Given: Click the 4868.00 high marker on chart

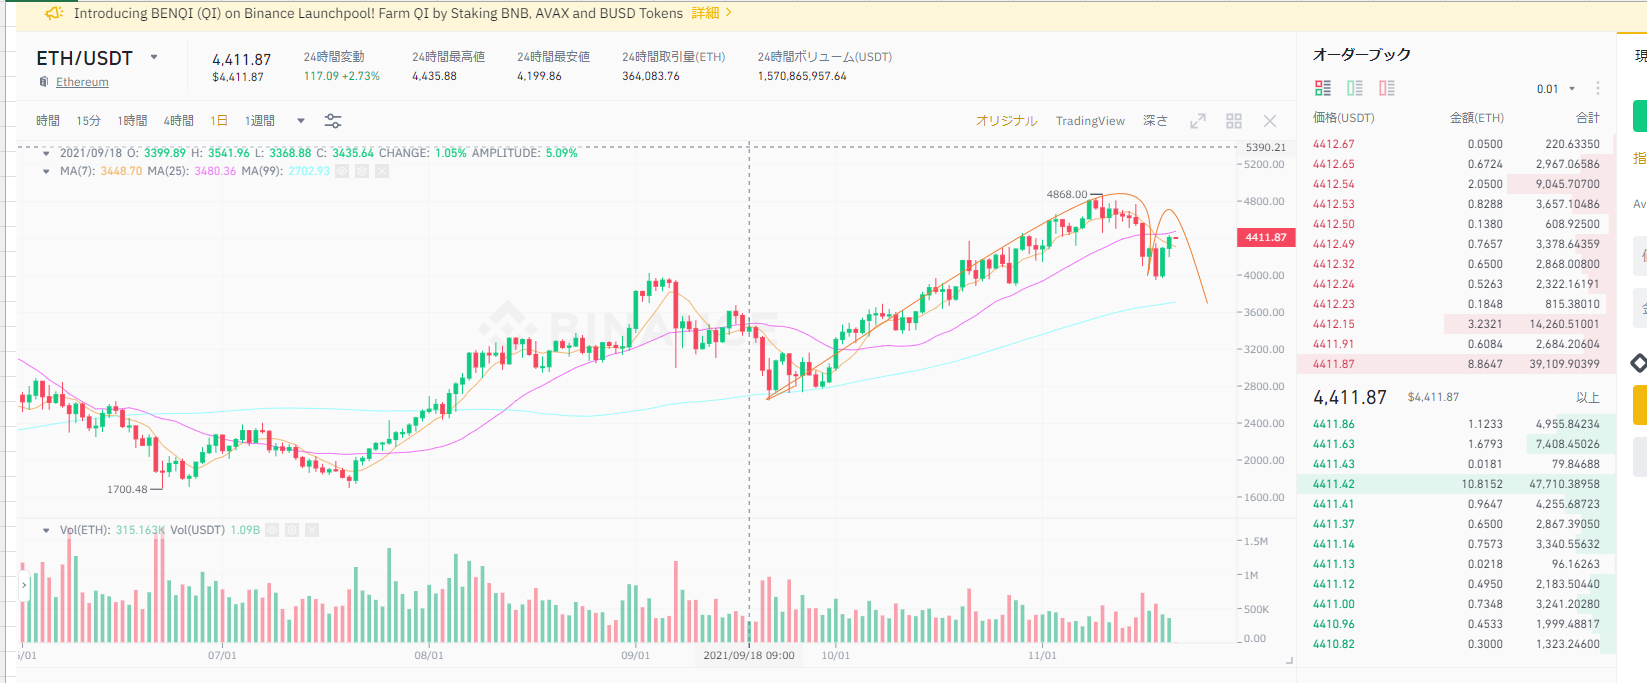Looking at the screenshot, I should [1067, 194].
